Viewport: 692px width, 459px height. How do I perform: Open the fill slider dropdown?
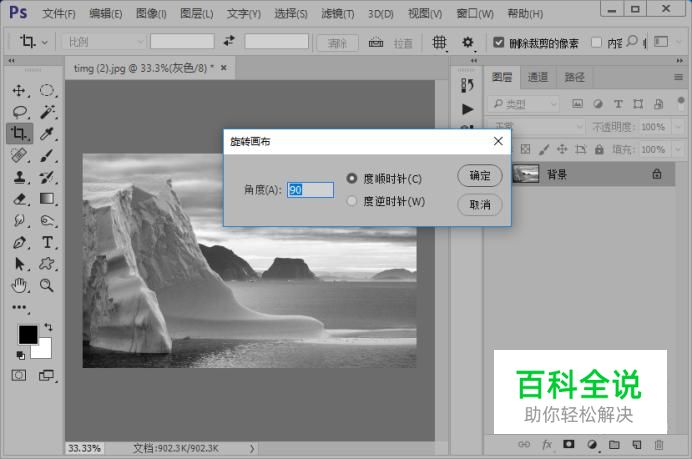678,150
